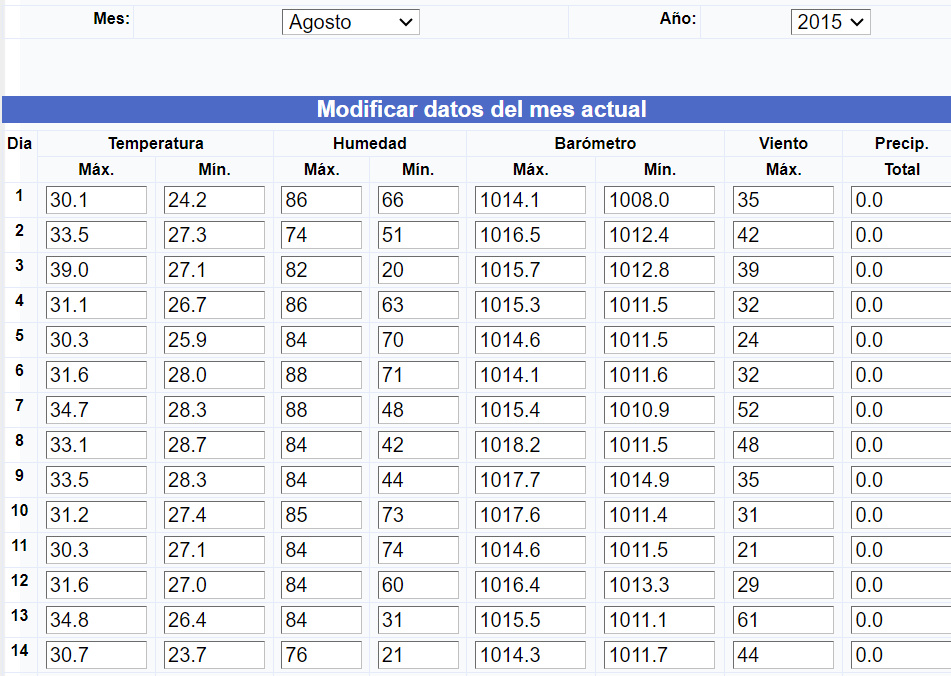Focus day 10 max temperature field 31.2
The width and height of the screenshot is (951, 676).
[96, 515]
